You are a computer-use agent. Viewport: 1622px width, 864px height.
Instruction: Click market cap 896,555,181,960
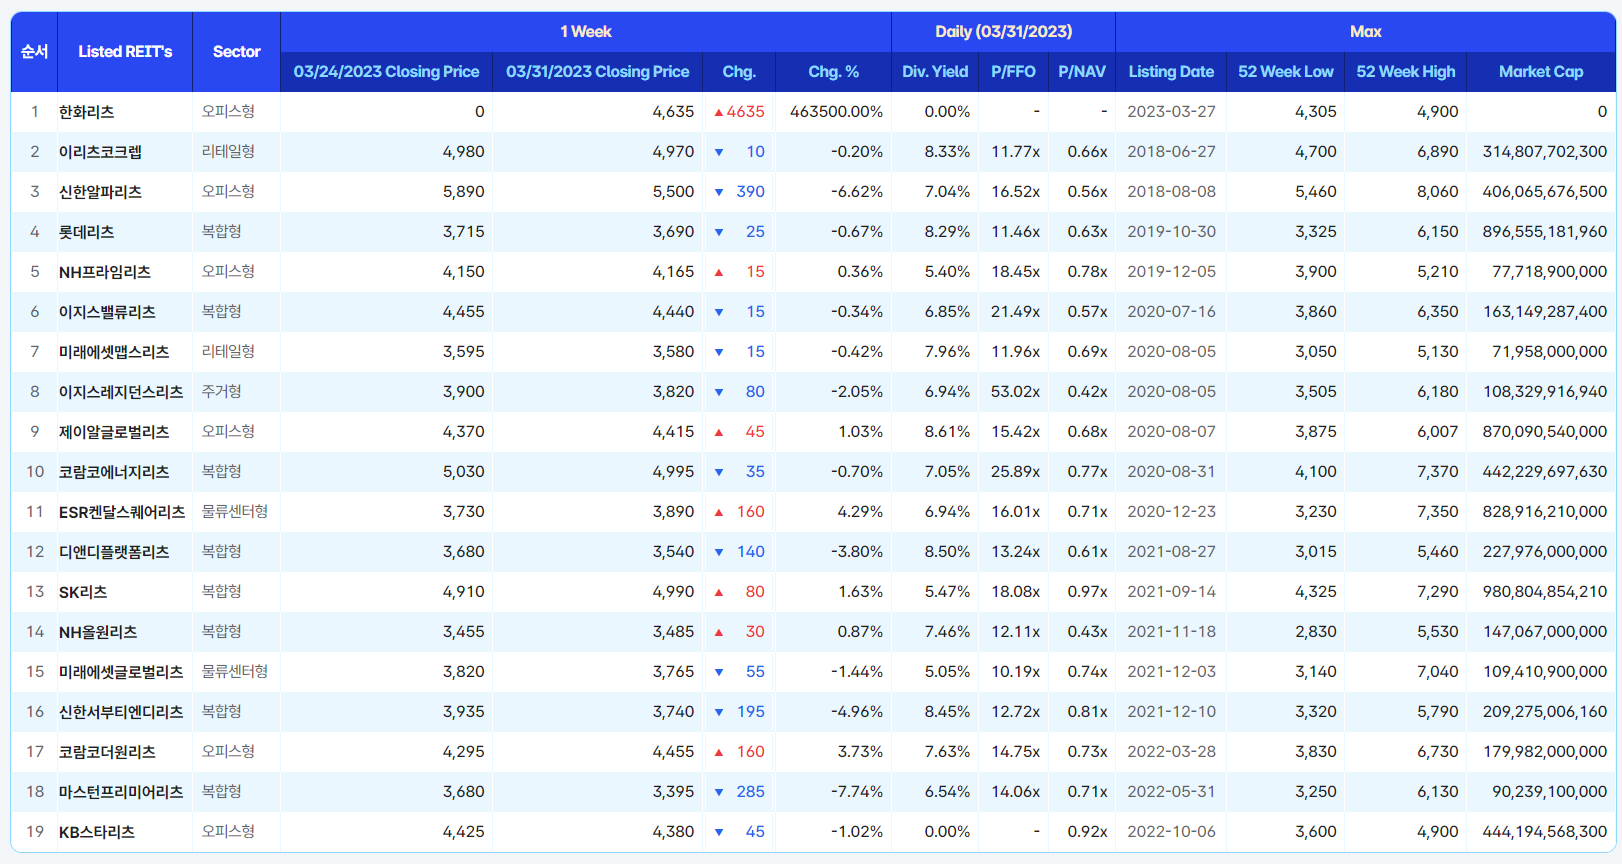[x=1545, y=232]
